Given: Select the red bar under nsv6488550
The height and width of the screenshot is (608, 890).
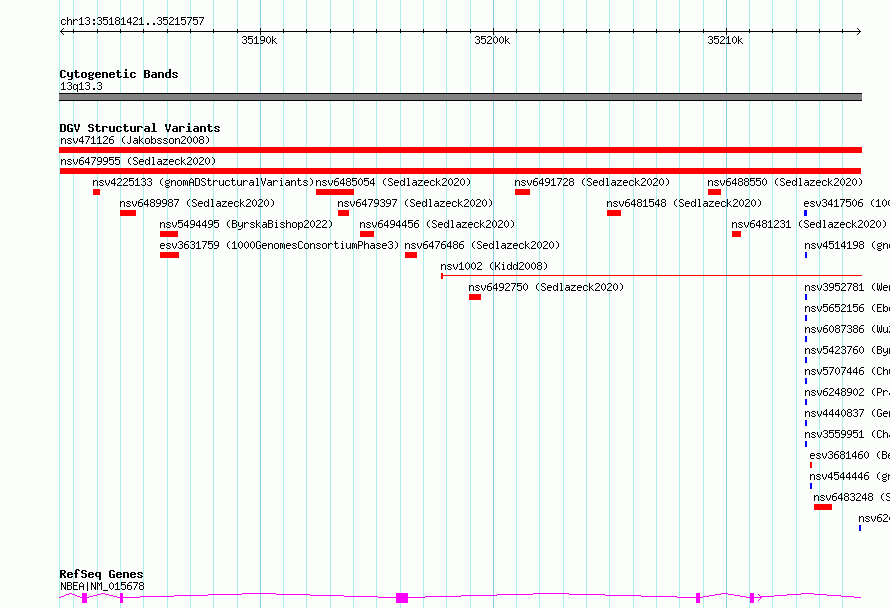Looking at the screenshot, I should point(714,192).
